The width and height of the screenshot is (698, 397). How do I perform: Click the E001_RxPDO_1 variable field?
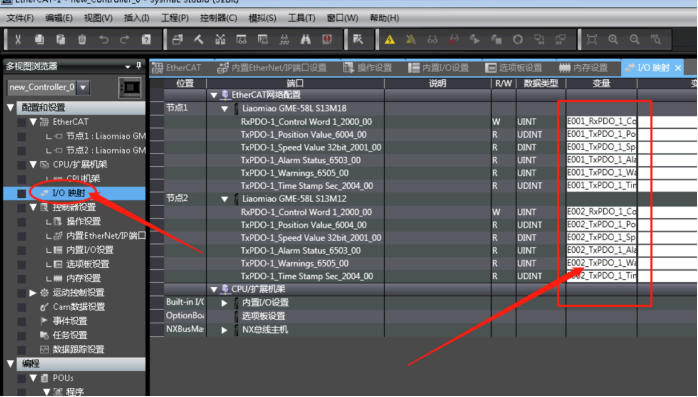(601, 122)
